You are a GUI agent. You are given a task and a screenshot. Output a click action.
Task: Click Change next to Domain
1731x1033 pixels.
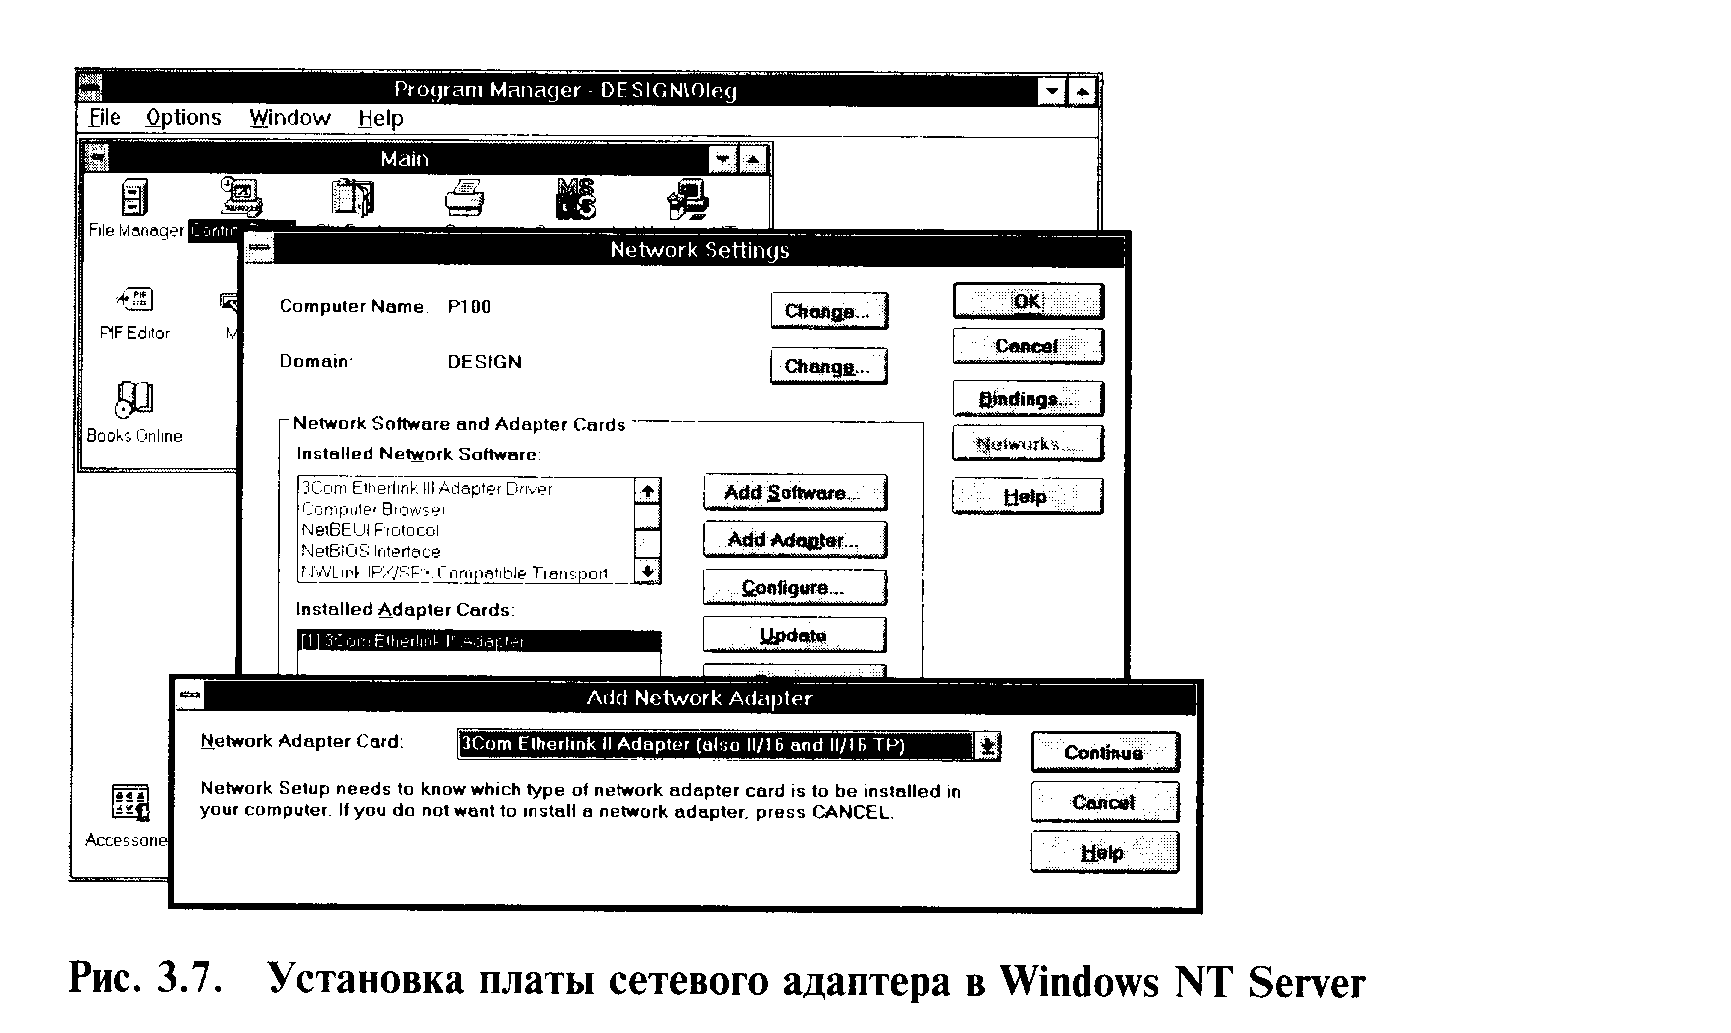(x=828, y=366)
